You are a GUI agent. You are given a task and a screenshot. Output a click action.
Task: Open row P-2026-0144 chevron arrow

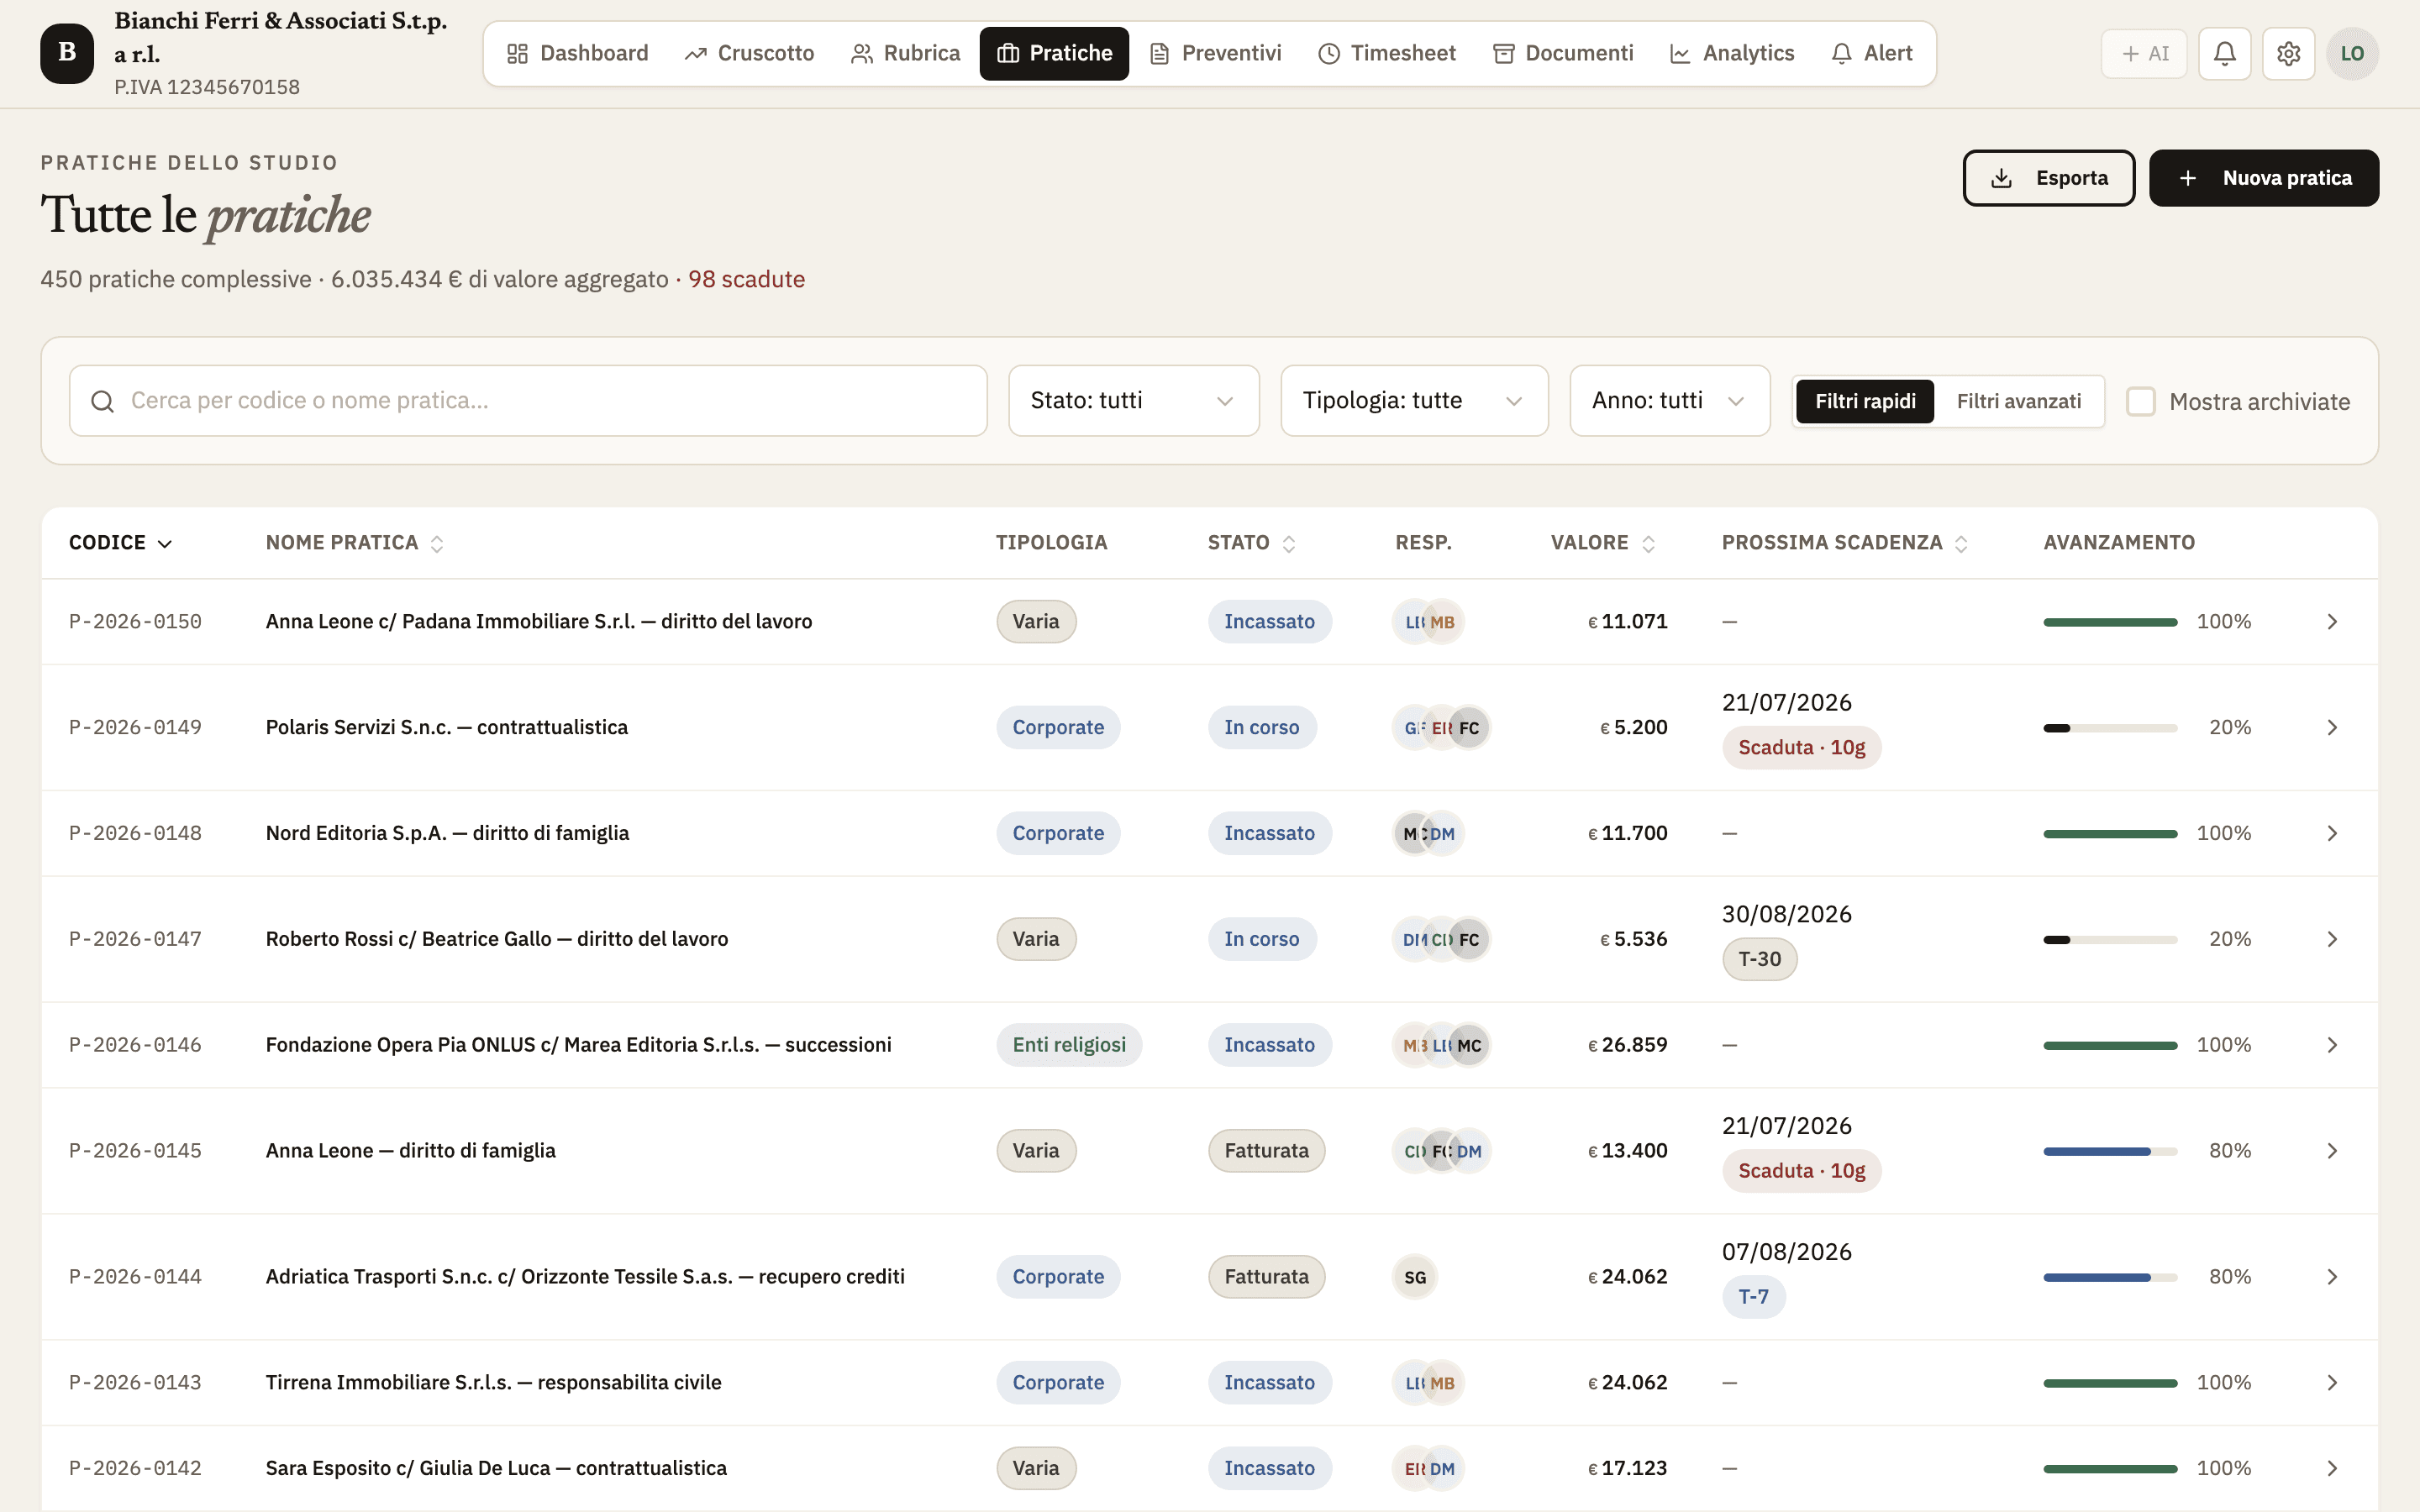pyautogui.click(x=2332, y=1277)
